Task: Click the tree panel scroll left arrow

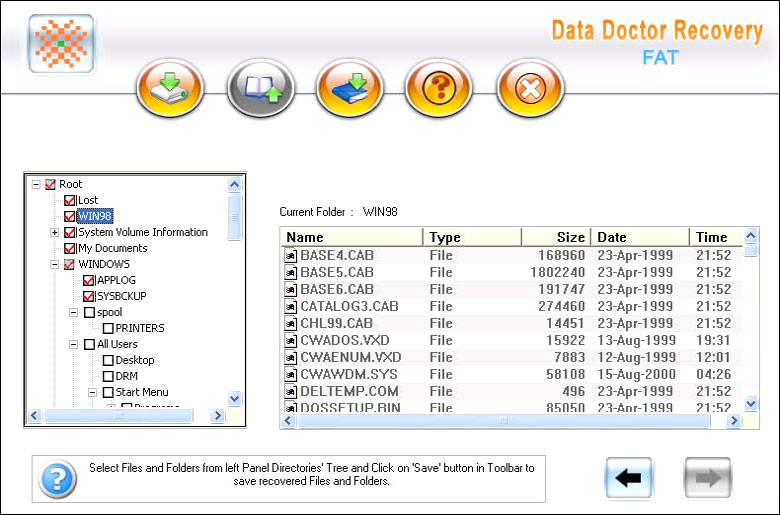Action: [x=34, y=415]
